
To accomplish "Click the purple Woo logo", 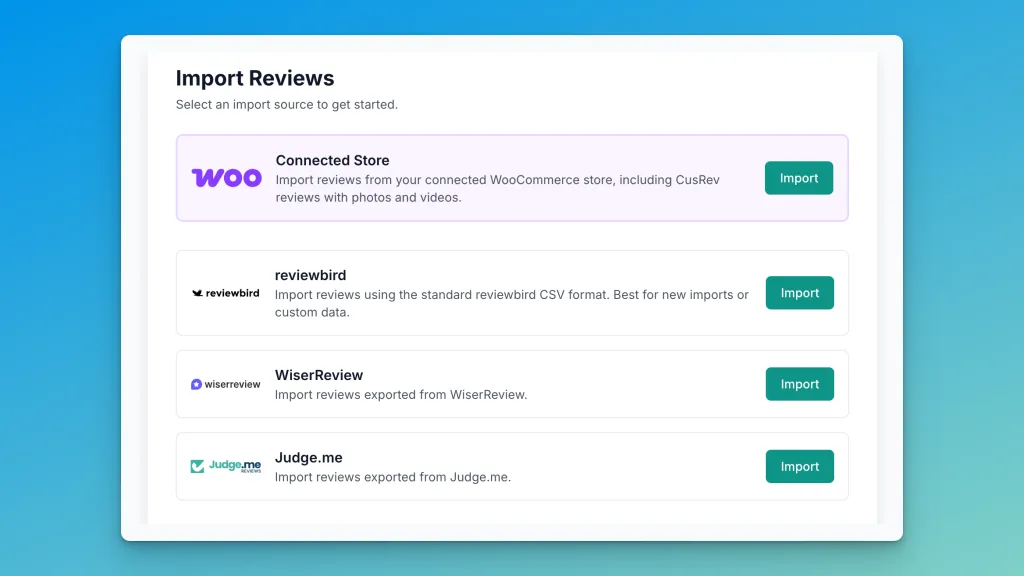I will 227,178.
